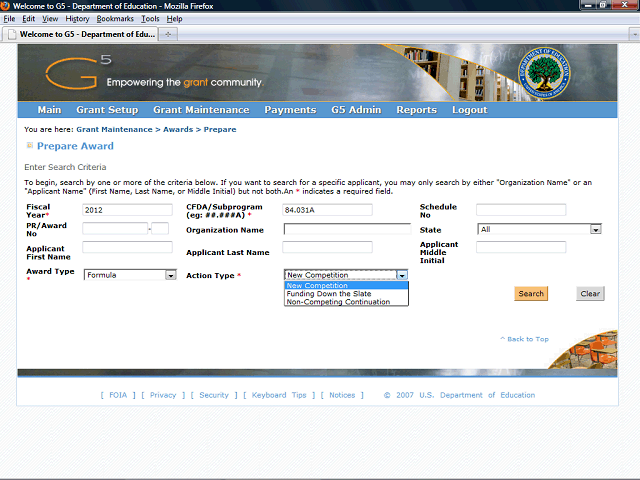Open the Edit menu
This screenshot has height=480, width=640.
28,19
